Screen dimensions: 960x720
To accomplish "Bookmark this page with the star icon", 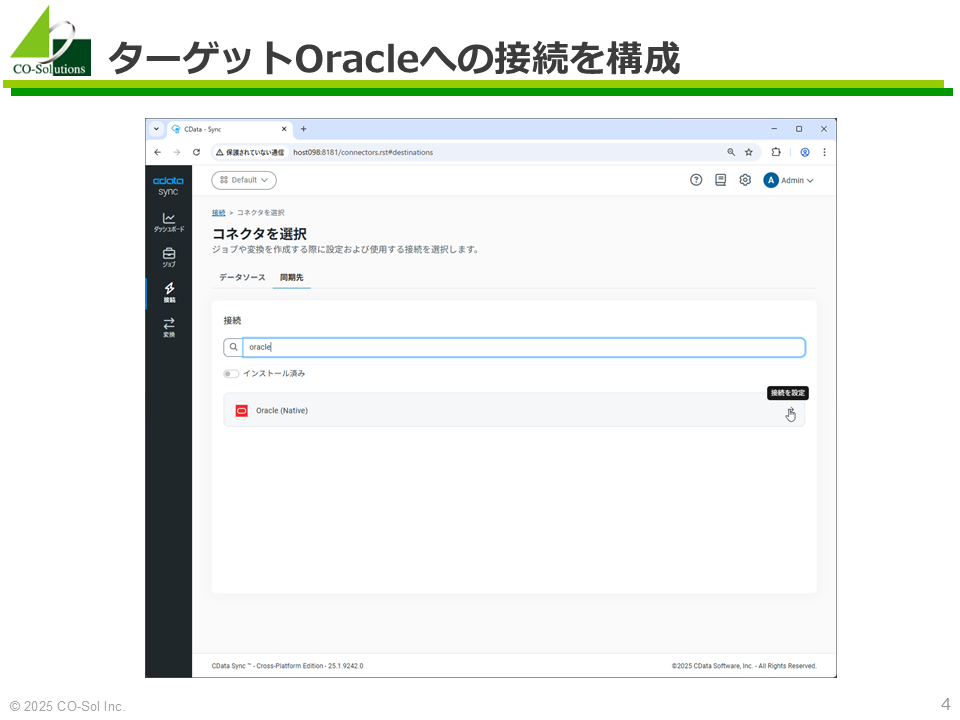I will pyautogui.click(x=749, y=152).
